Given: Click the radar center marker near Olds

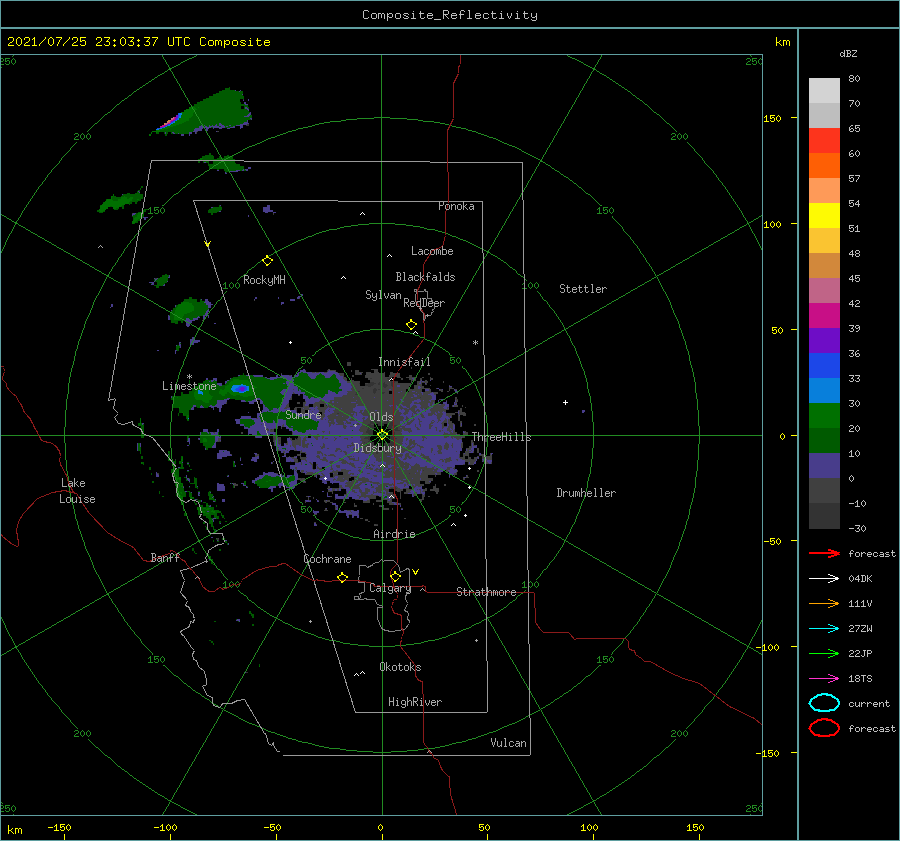Looking at the screenshot, I should point(382,435).
